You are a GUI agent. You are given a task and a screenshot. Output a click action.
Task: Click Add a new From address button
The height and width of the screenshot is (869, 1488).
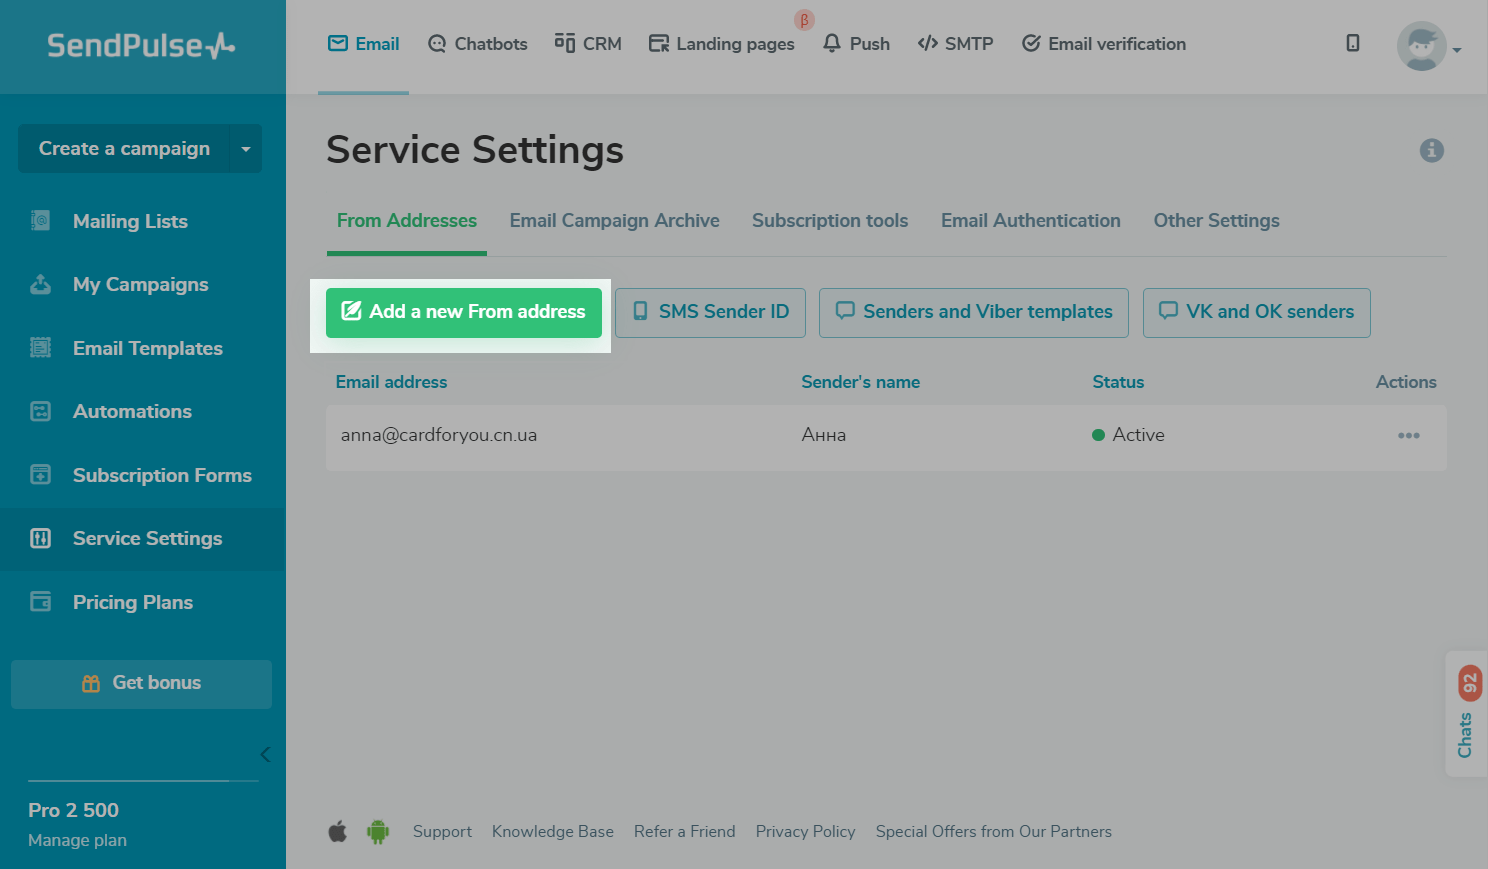point(463,312)
